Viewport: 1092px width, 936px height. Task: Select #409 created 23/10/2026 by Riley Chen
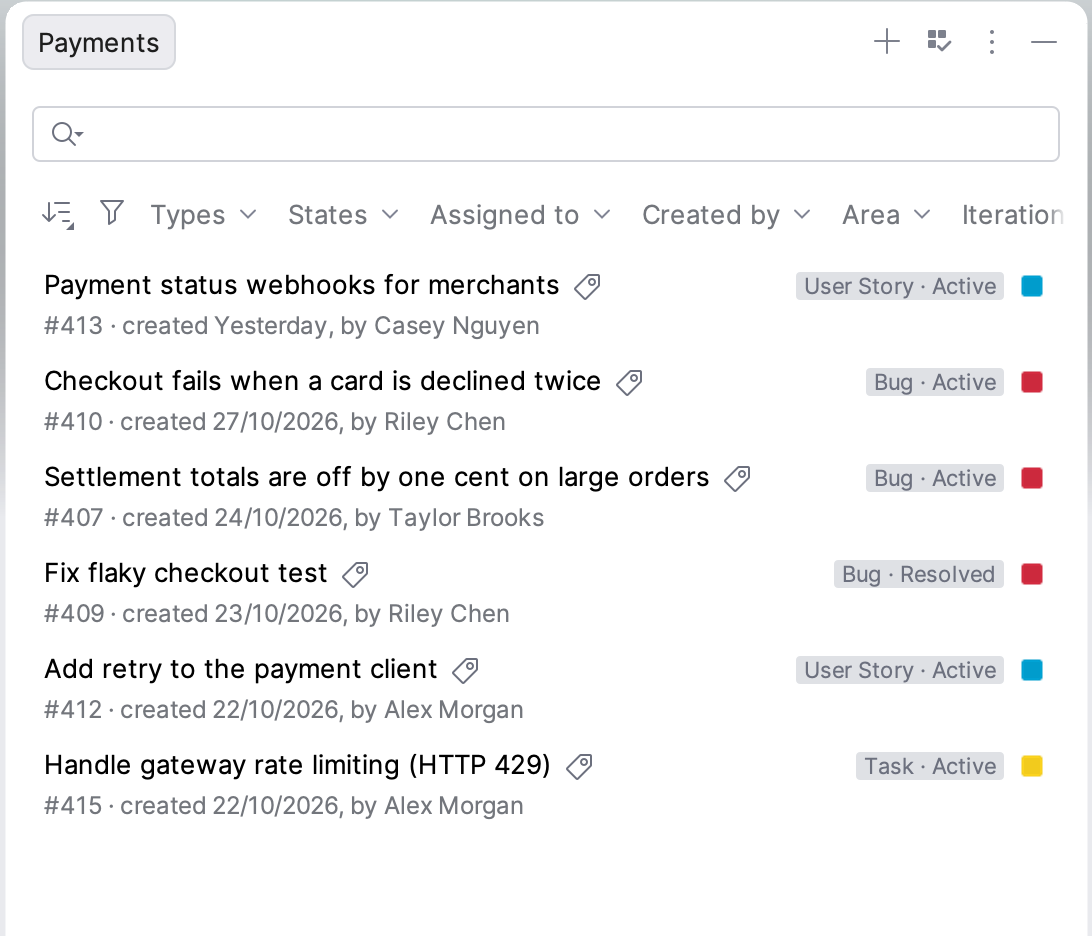[276, 614]
